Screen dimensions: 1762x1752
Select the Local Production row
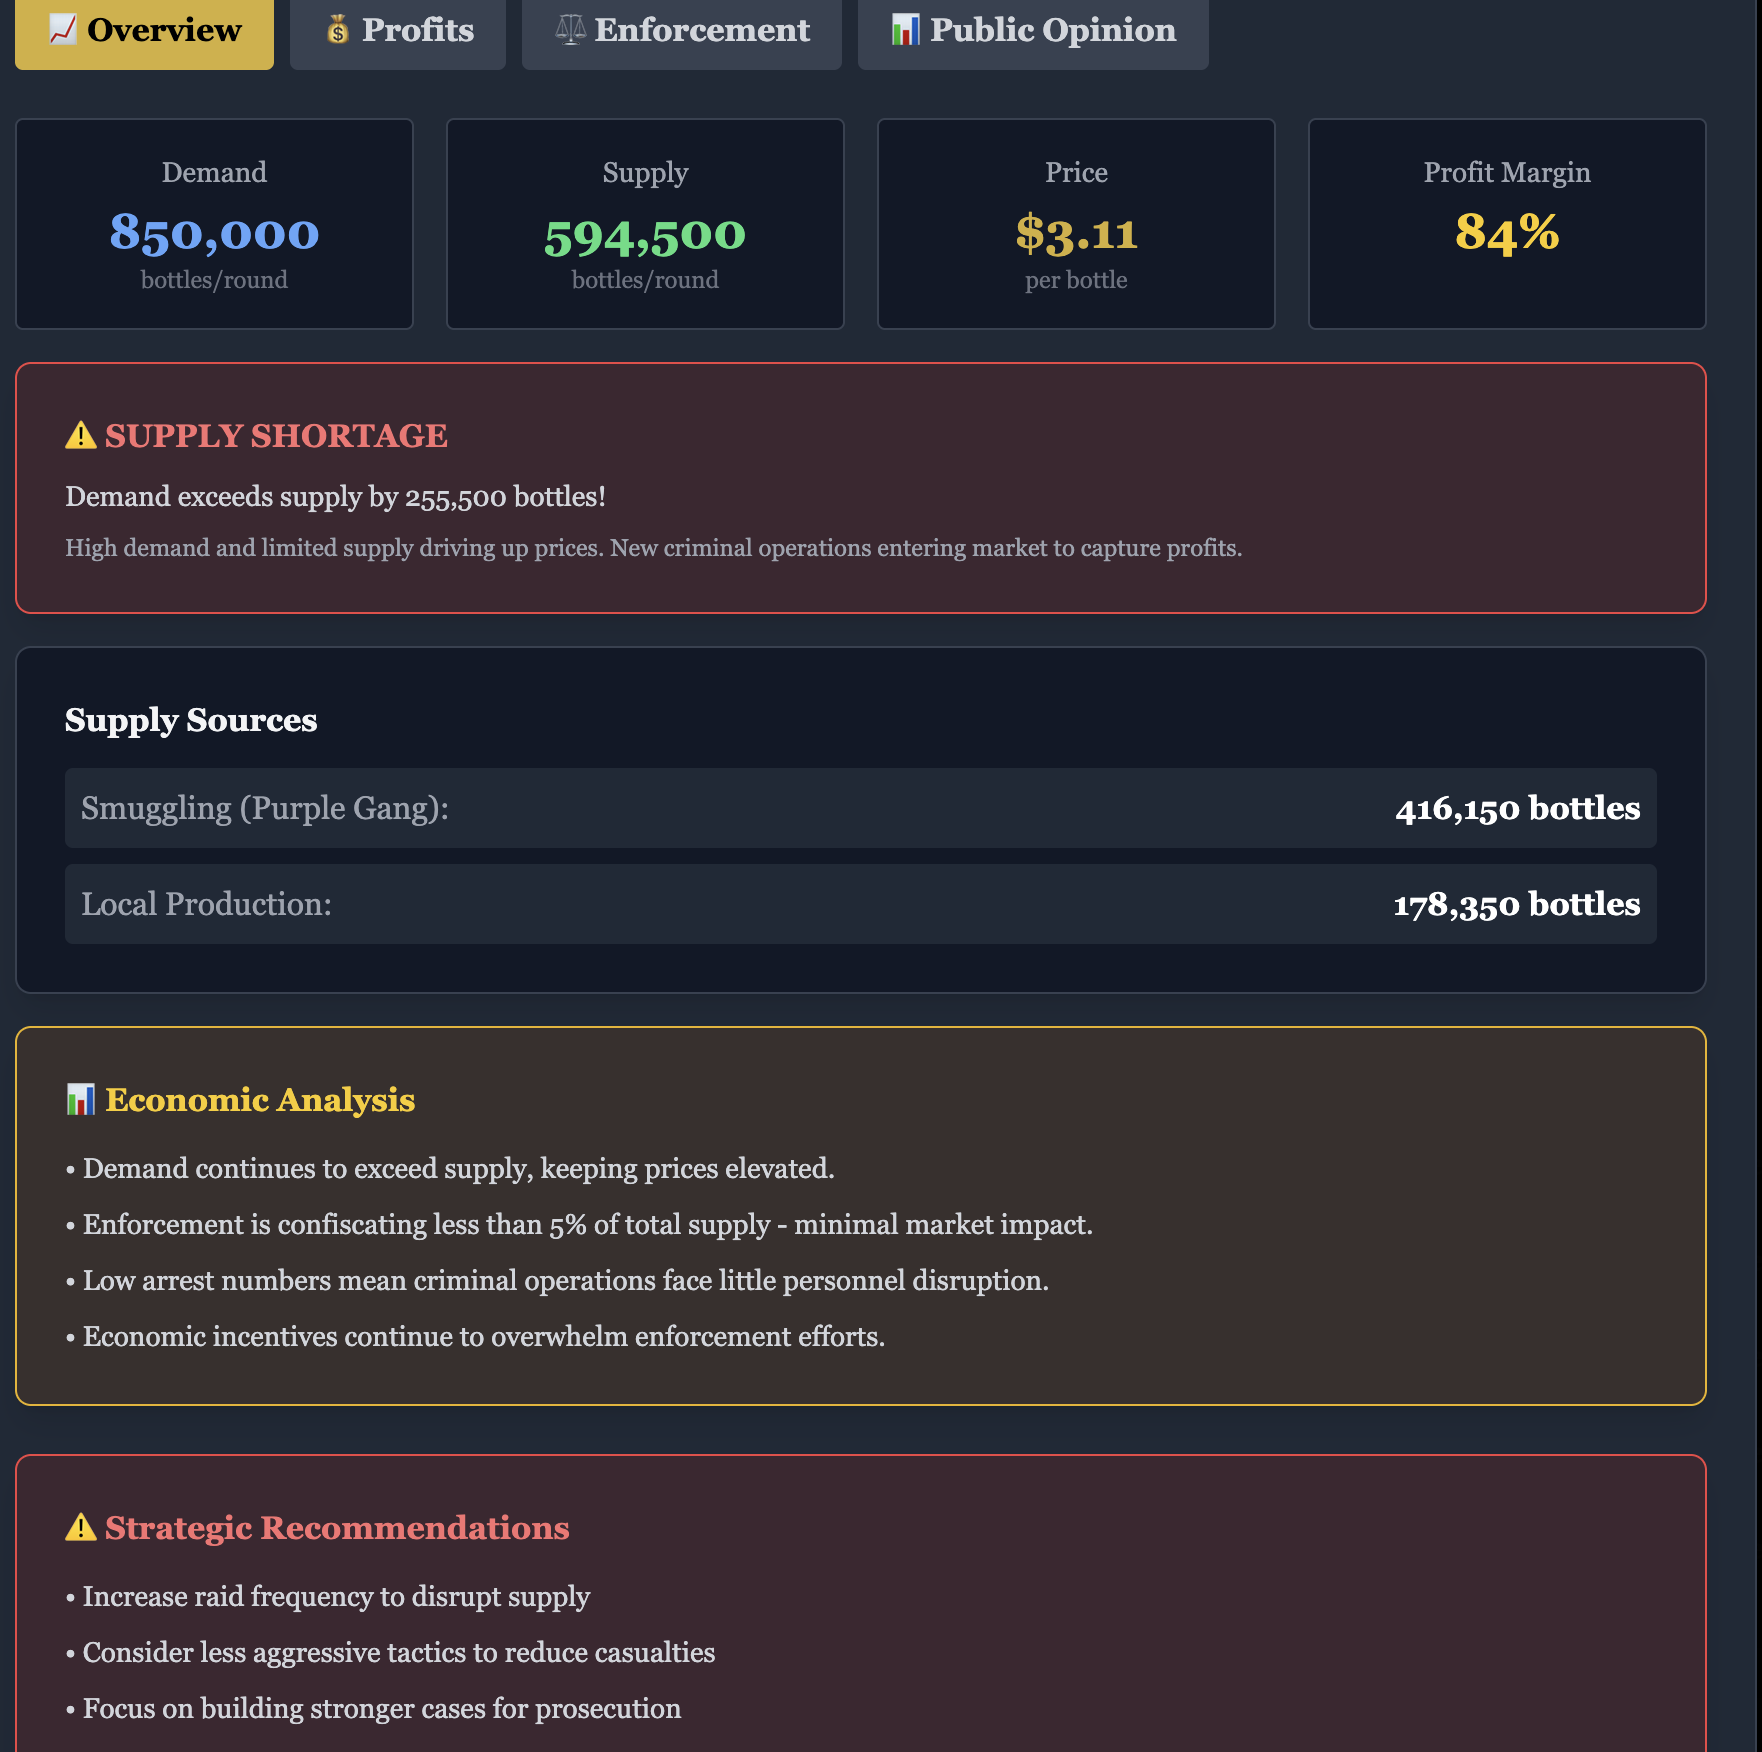tap(860, 904)
